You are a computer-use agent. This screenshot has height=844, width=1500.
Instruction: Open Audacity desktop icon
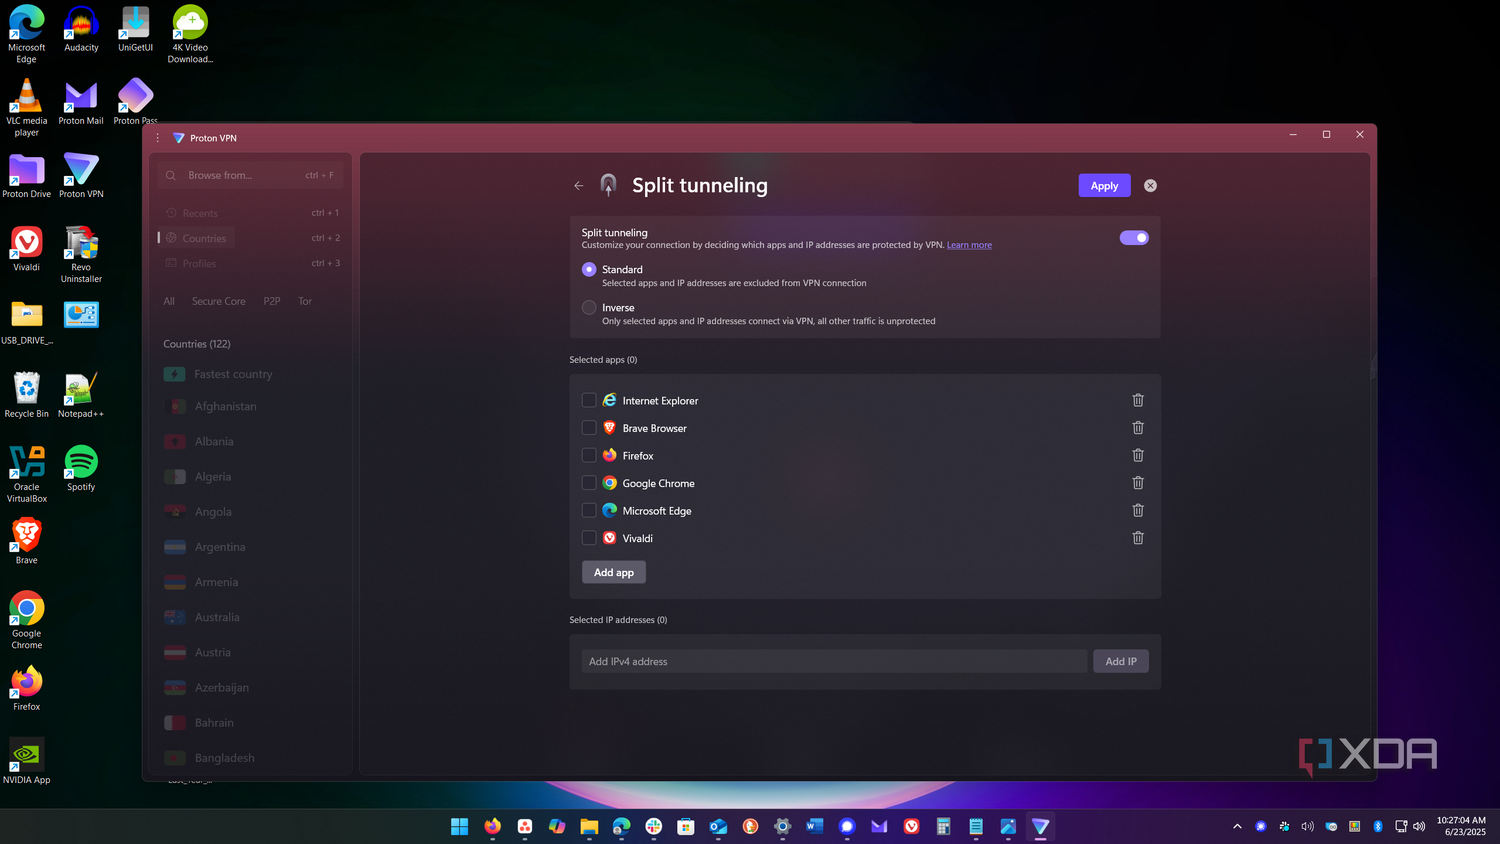point(81,29)
